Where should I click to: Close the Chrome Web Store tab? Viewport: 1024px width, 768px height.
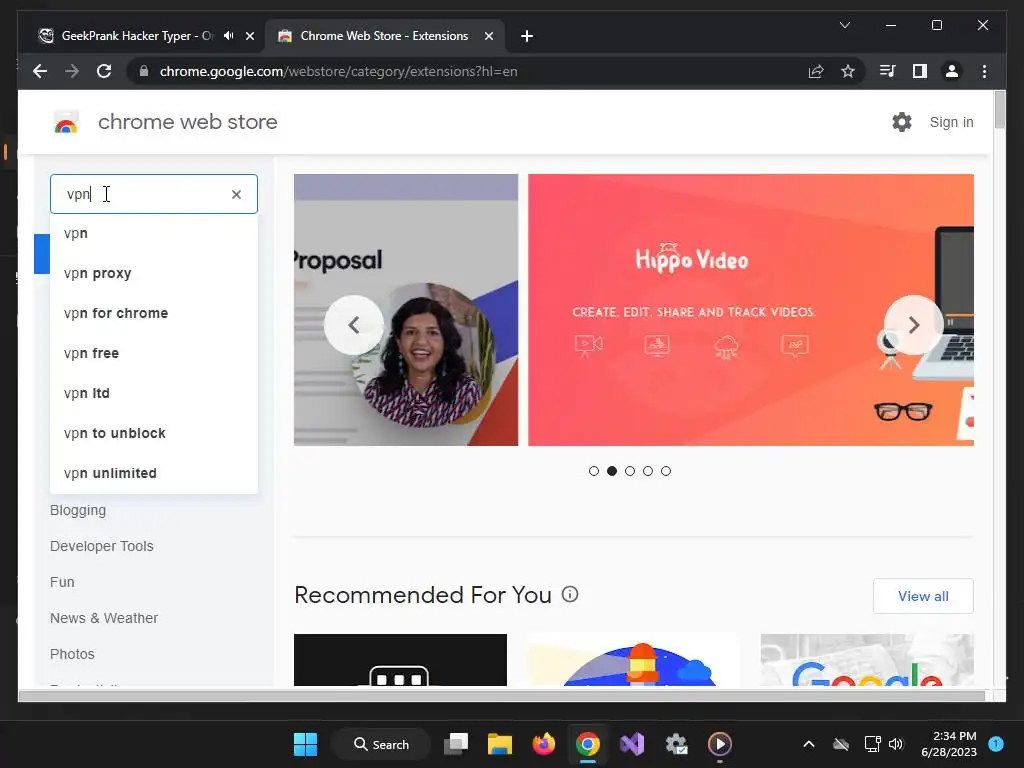tap(488, 36)
